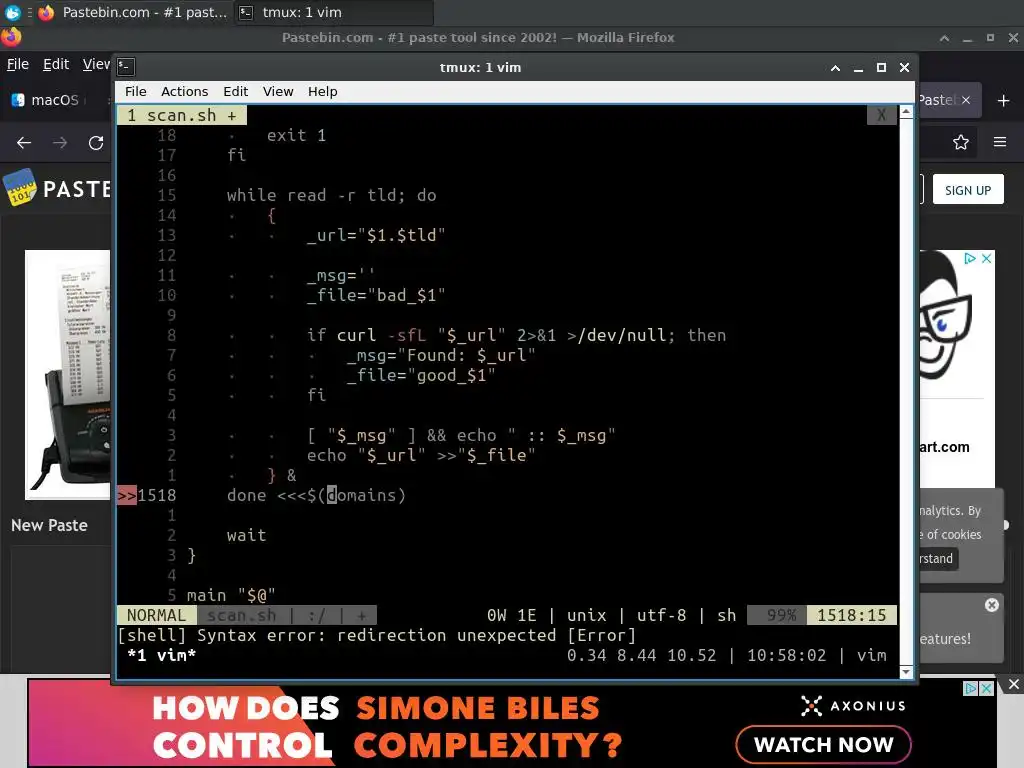Click the 1518:15 cursor position in statusline

pyautogui.click(x=851, y=615)
